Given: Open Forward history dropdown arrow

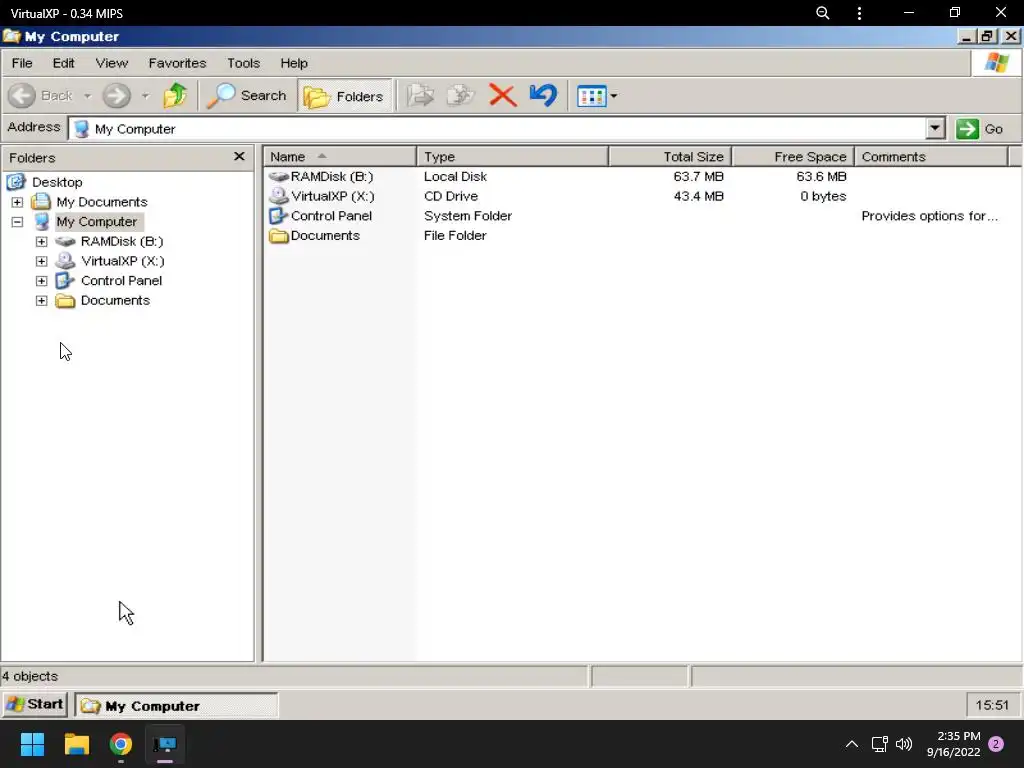Looking at the screenshot, I should point(145,96).
